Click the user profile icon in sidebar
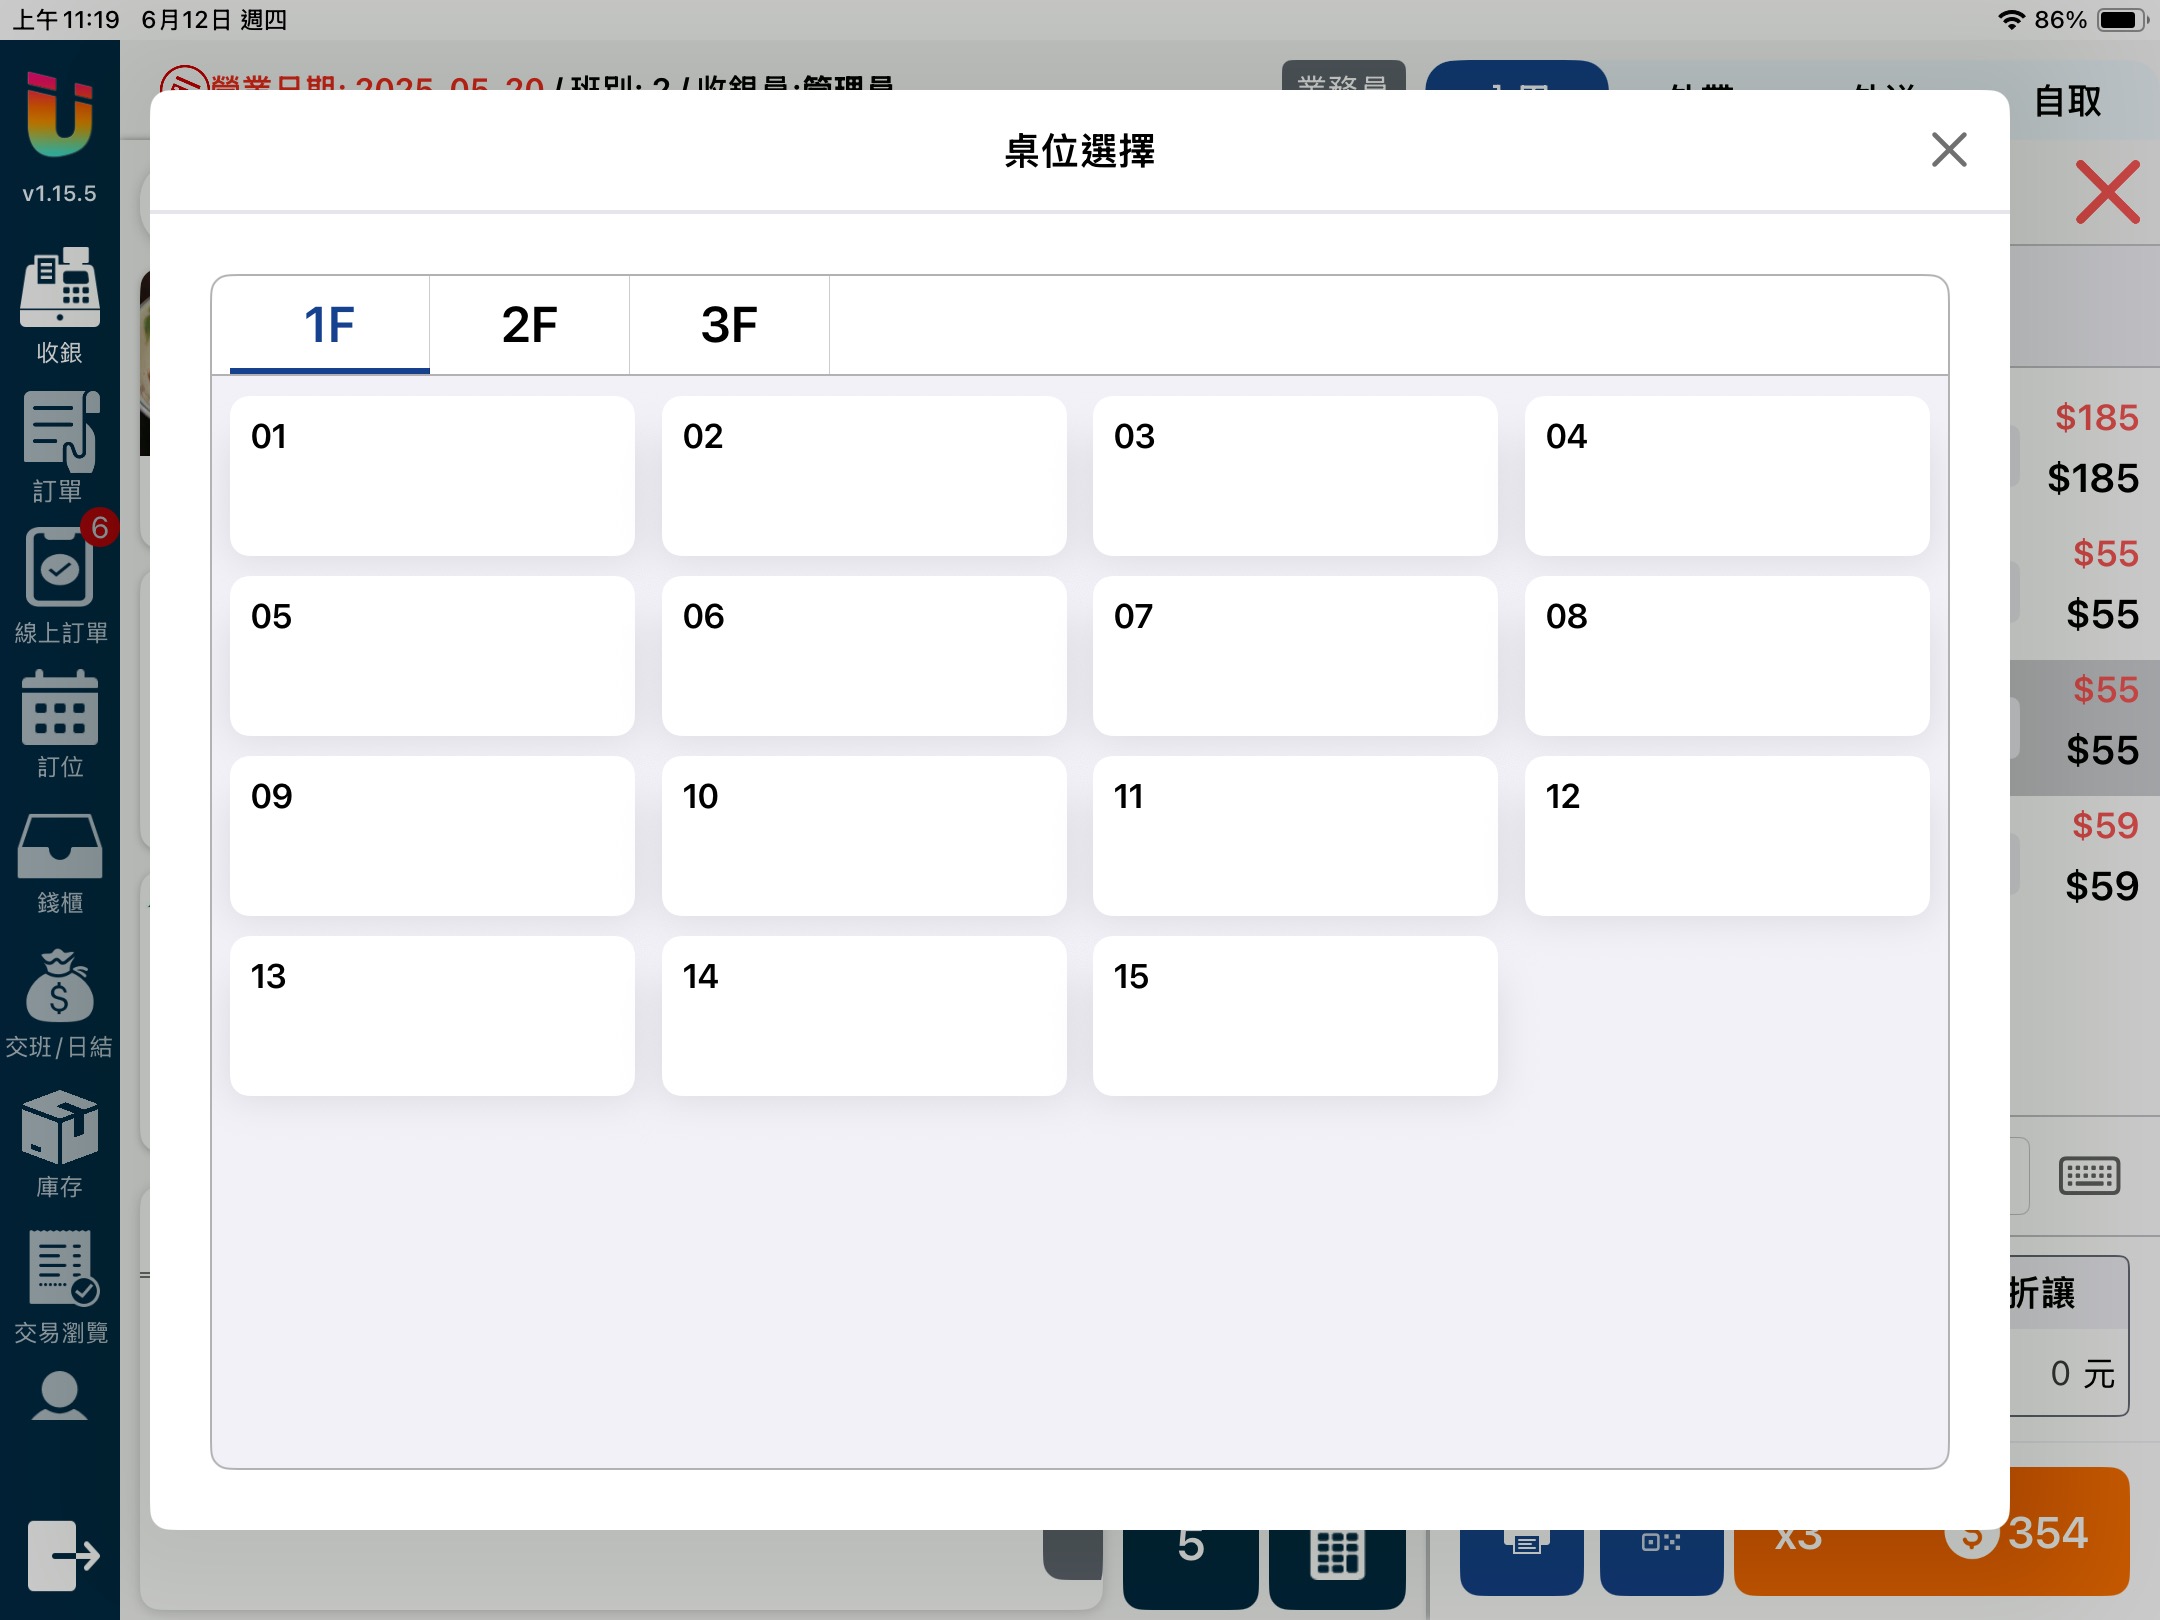The image size is (2160, 1620). click(60, 1396)
